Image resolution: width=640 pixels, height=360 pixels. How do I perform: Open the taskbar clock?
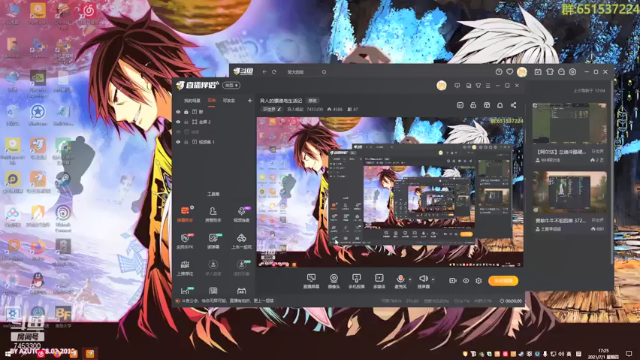point(604,354)
